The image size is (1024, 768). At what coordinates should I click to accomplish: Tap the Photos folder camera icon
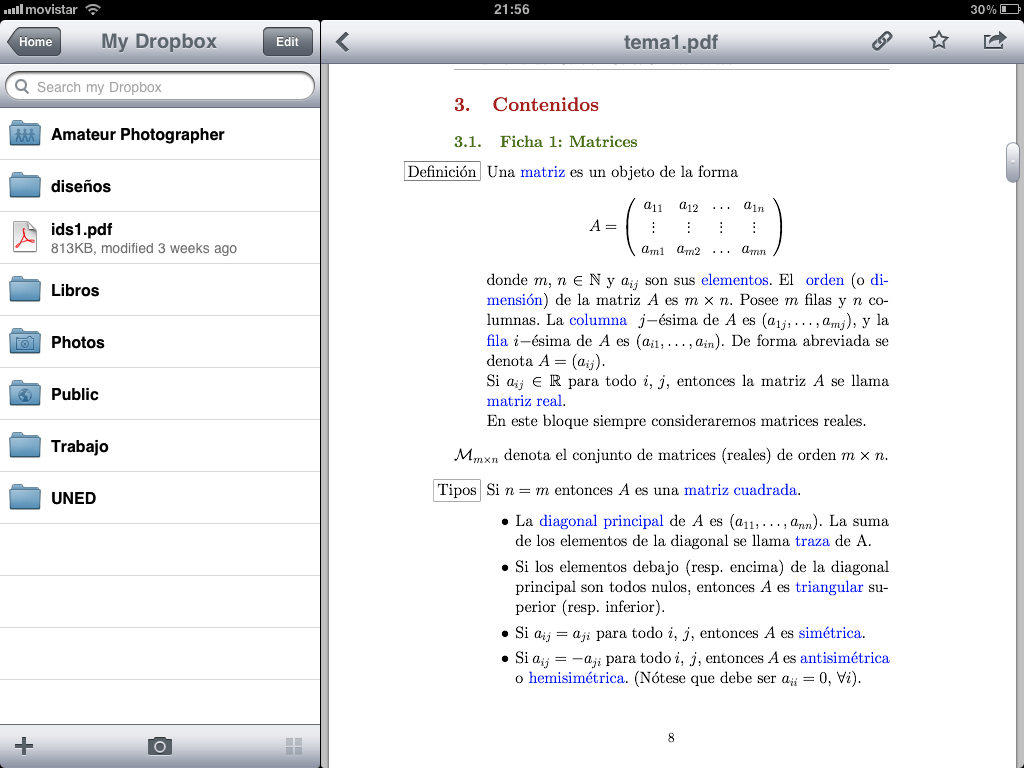[25, 342]
